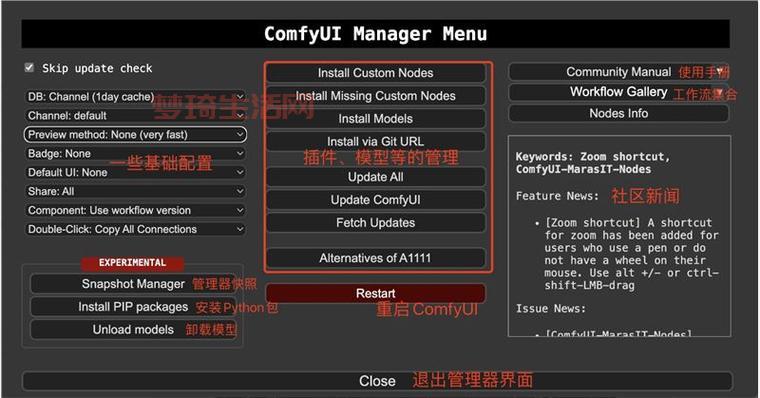Open the Workflow Gallery menu
Screen dimensions: 760x398
(x=618, y=92)
